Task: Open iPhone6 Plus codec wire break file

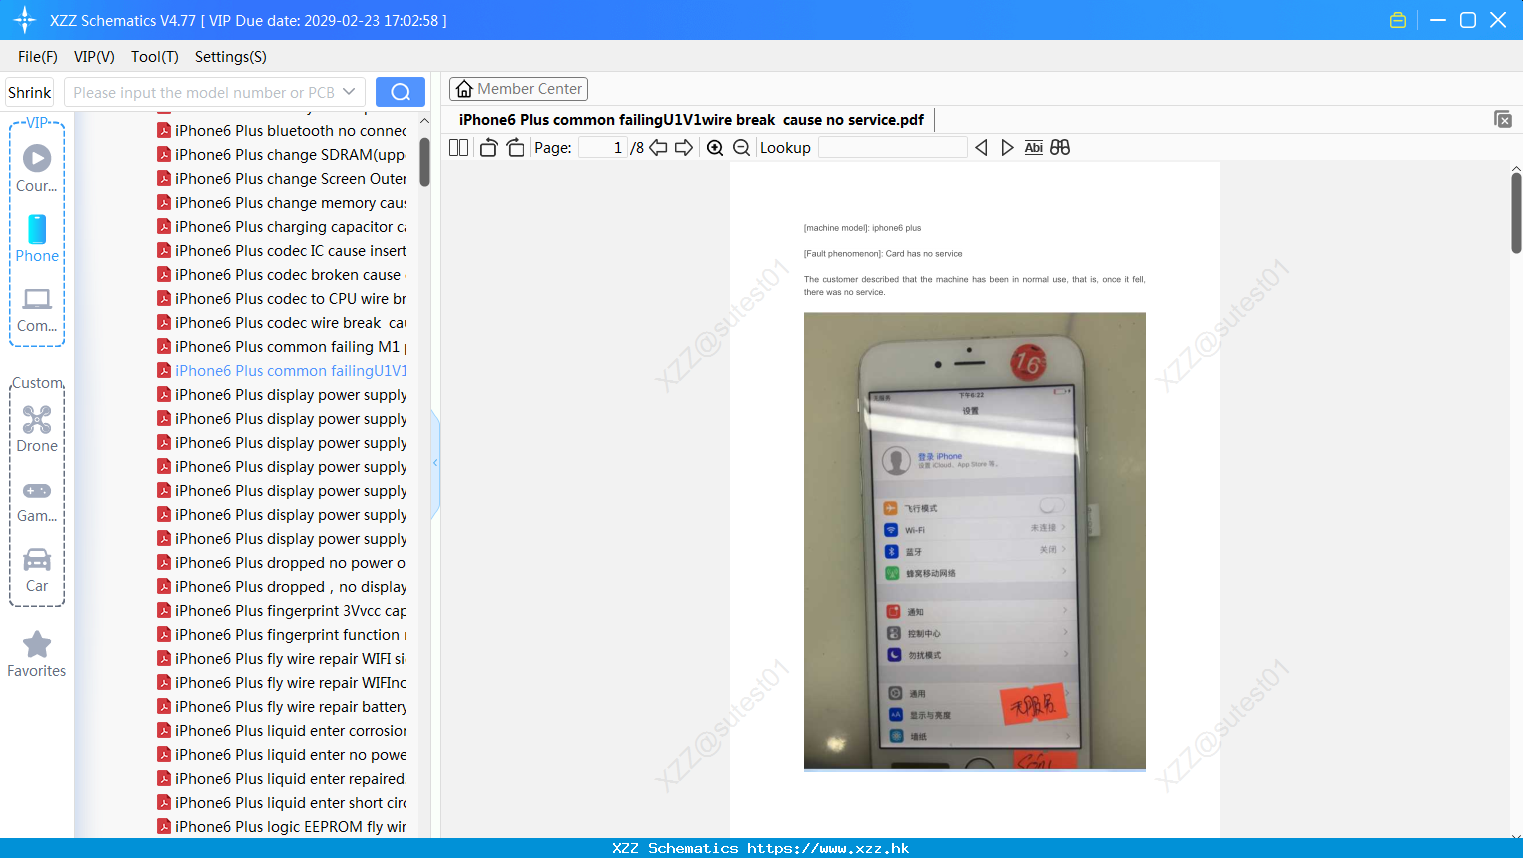Action: [282, 323]
